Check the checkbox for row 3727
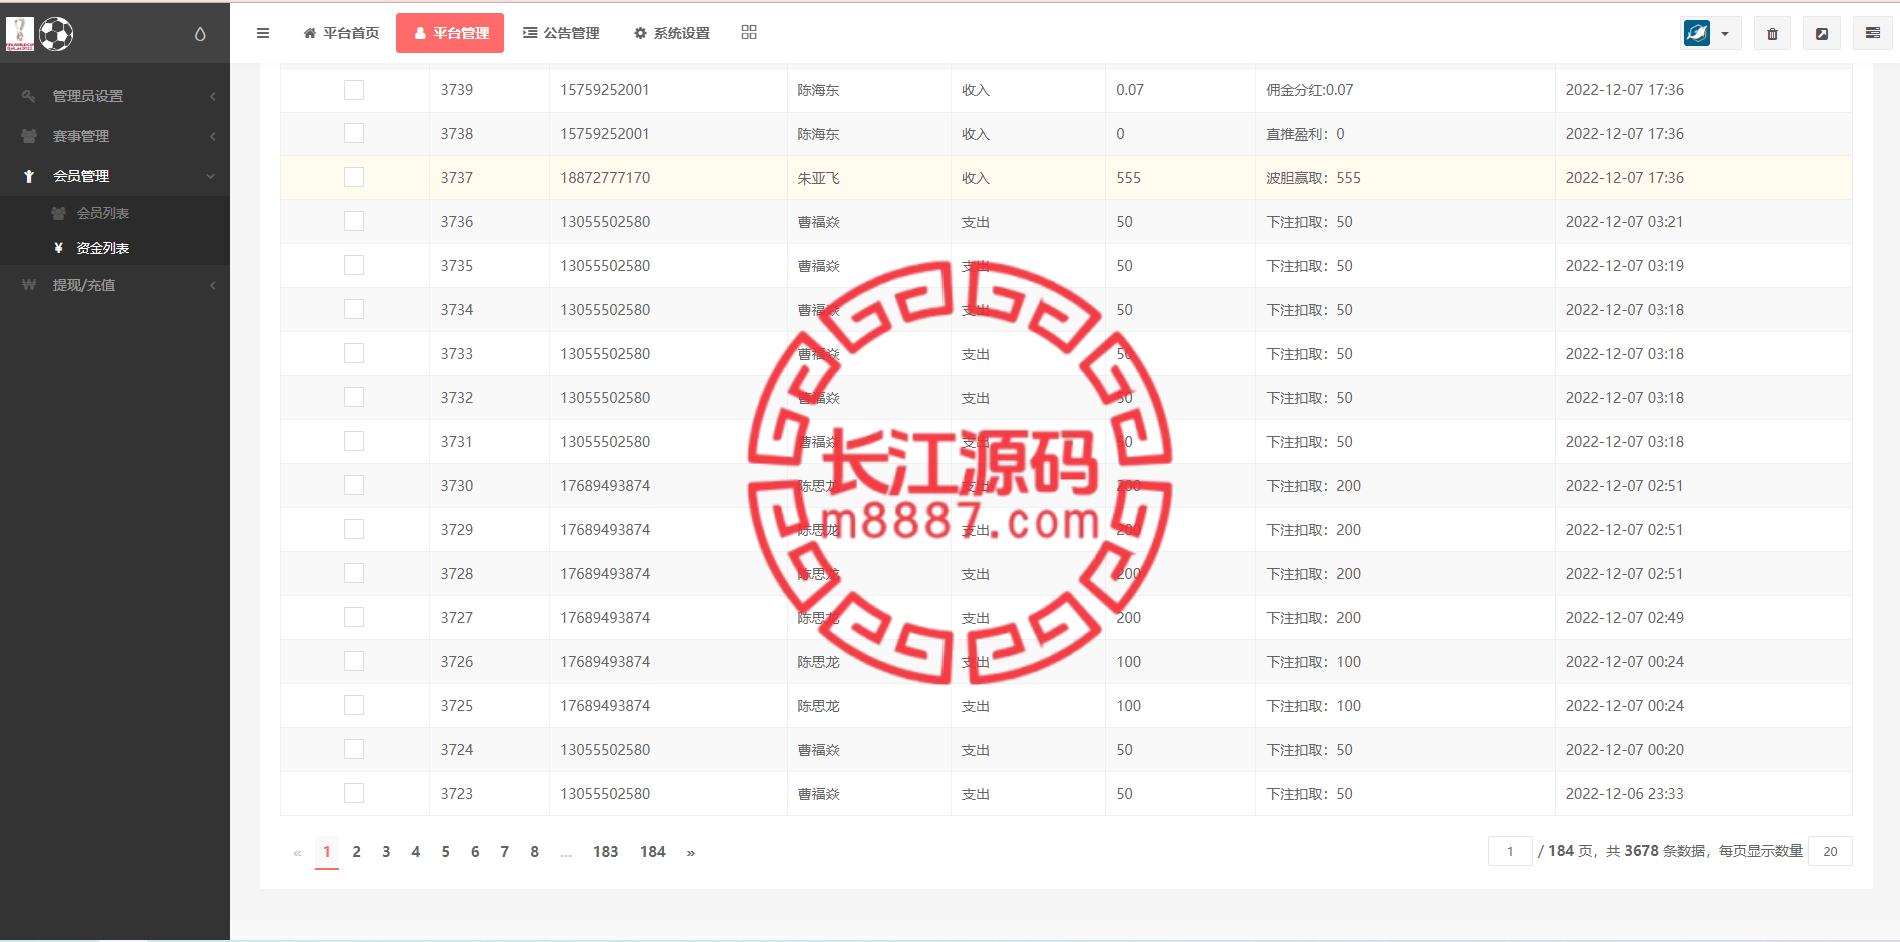Image resolution: width=1900 pixels, height=942 pixels. pyautogui.click(x=354, y=618)
